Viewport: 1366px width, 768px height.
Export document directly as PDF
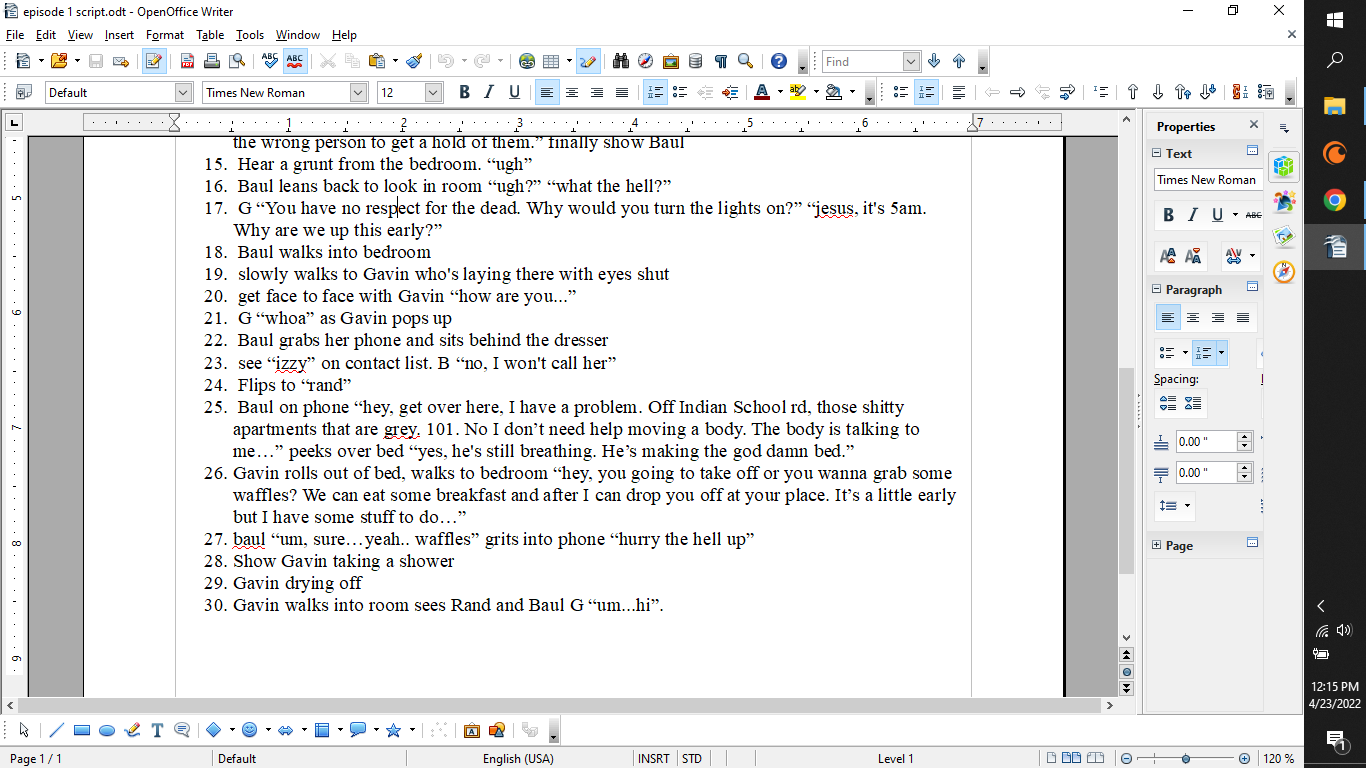coord(187,61)
